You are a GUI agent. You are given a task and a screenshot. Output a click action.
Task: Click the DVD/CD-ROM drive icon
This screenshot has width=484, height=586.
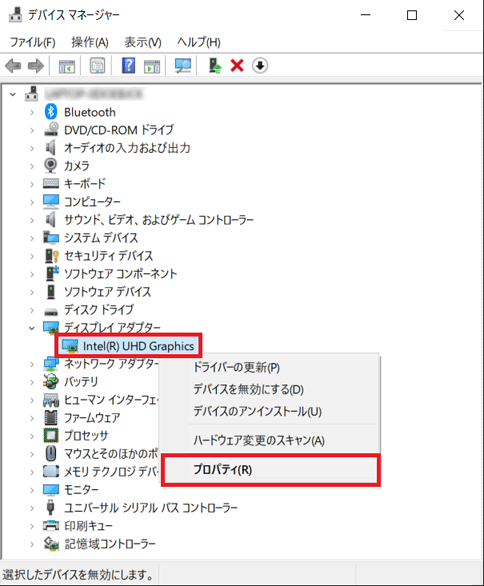(x=51, y=129)
